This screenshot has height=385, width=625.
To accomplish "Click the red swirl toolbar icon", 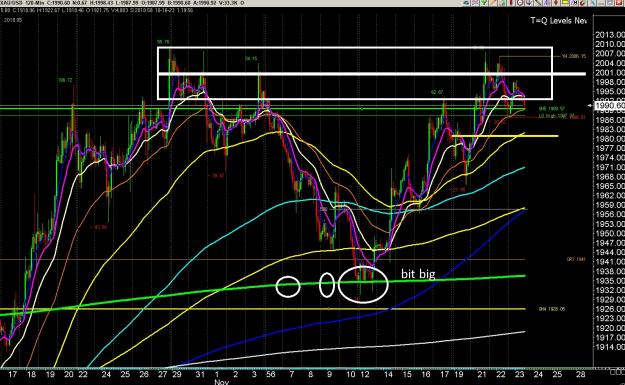I will (x=582, y=2).
